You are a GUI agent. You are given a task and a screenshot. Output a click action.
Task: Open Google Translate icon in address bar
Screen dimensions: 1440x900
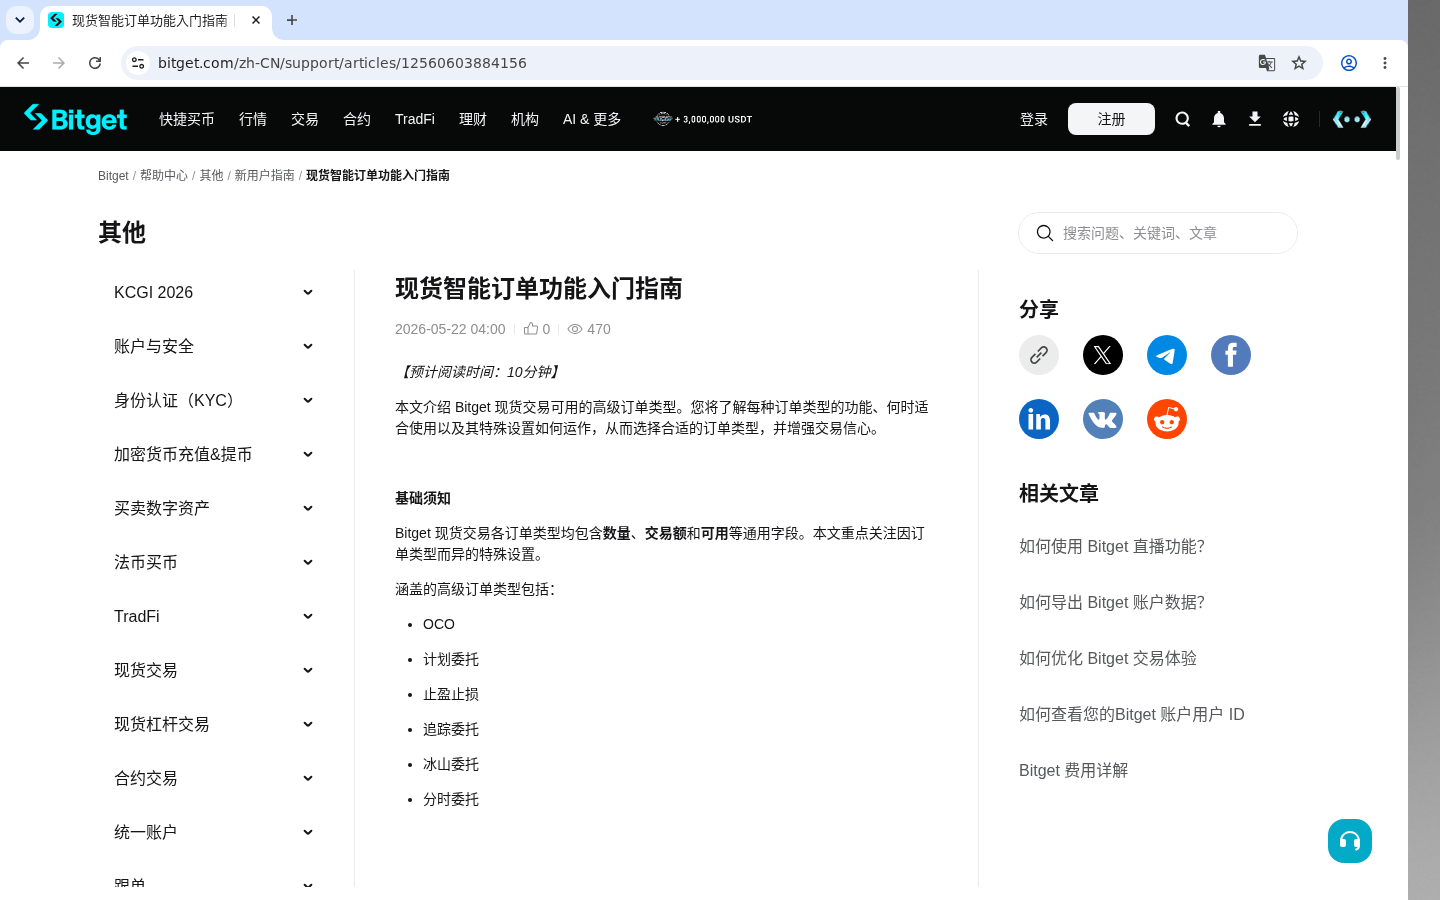[1267, 63]
